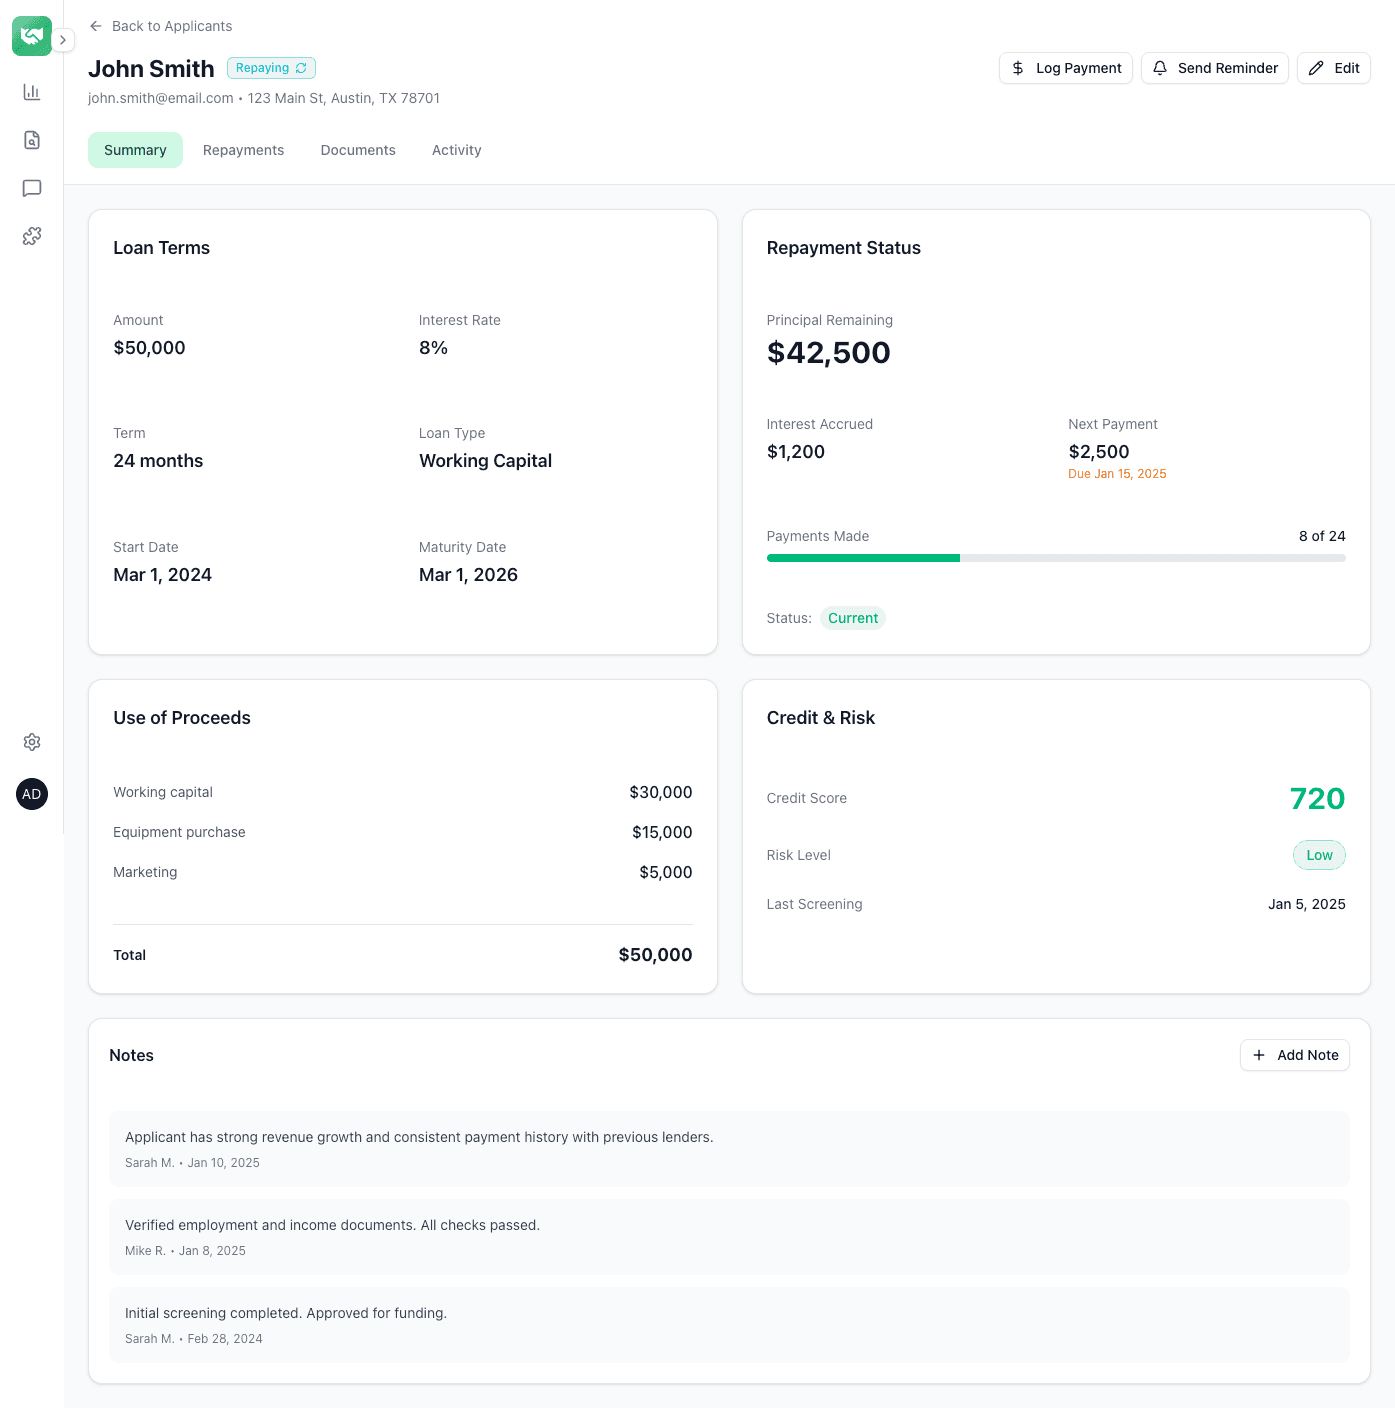Click the Payments Made progress bar
The image size is (1395, 1408).
pos(1056,558)
